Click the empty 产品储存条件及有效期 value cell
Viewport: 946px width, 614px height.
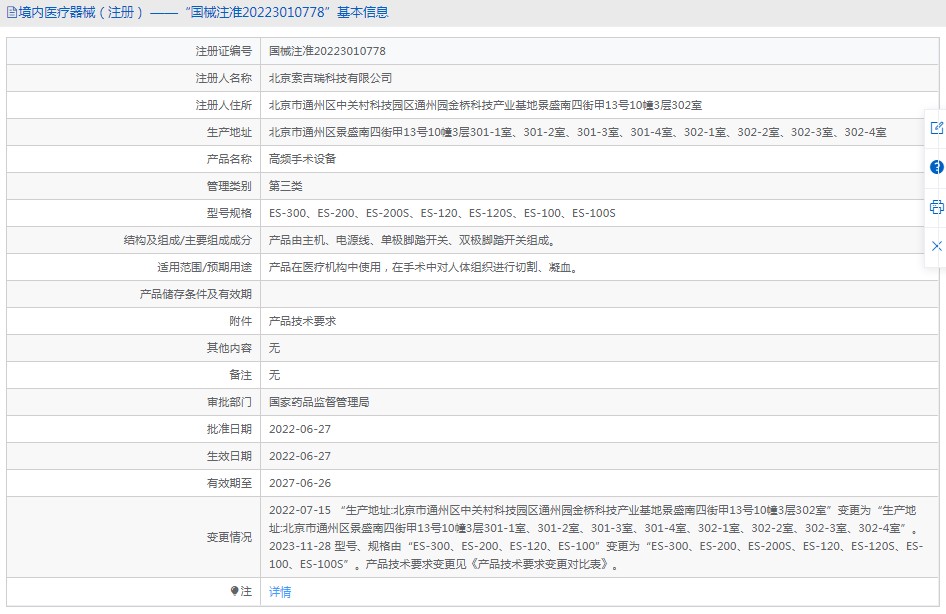600,294
